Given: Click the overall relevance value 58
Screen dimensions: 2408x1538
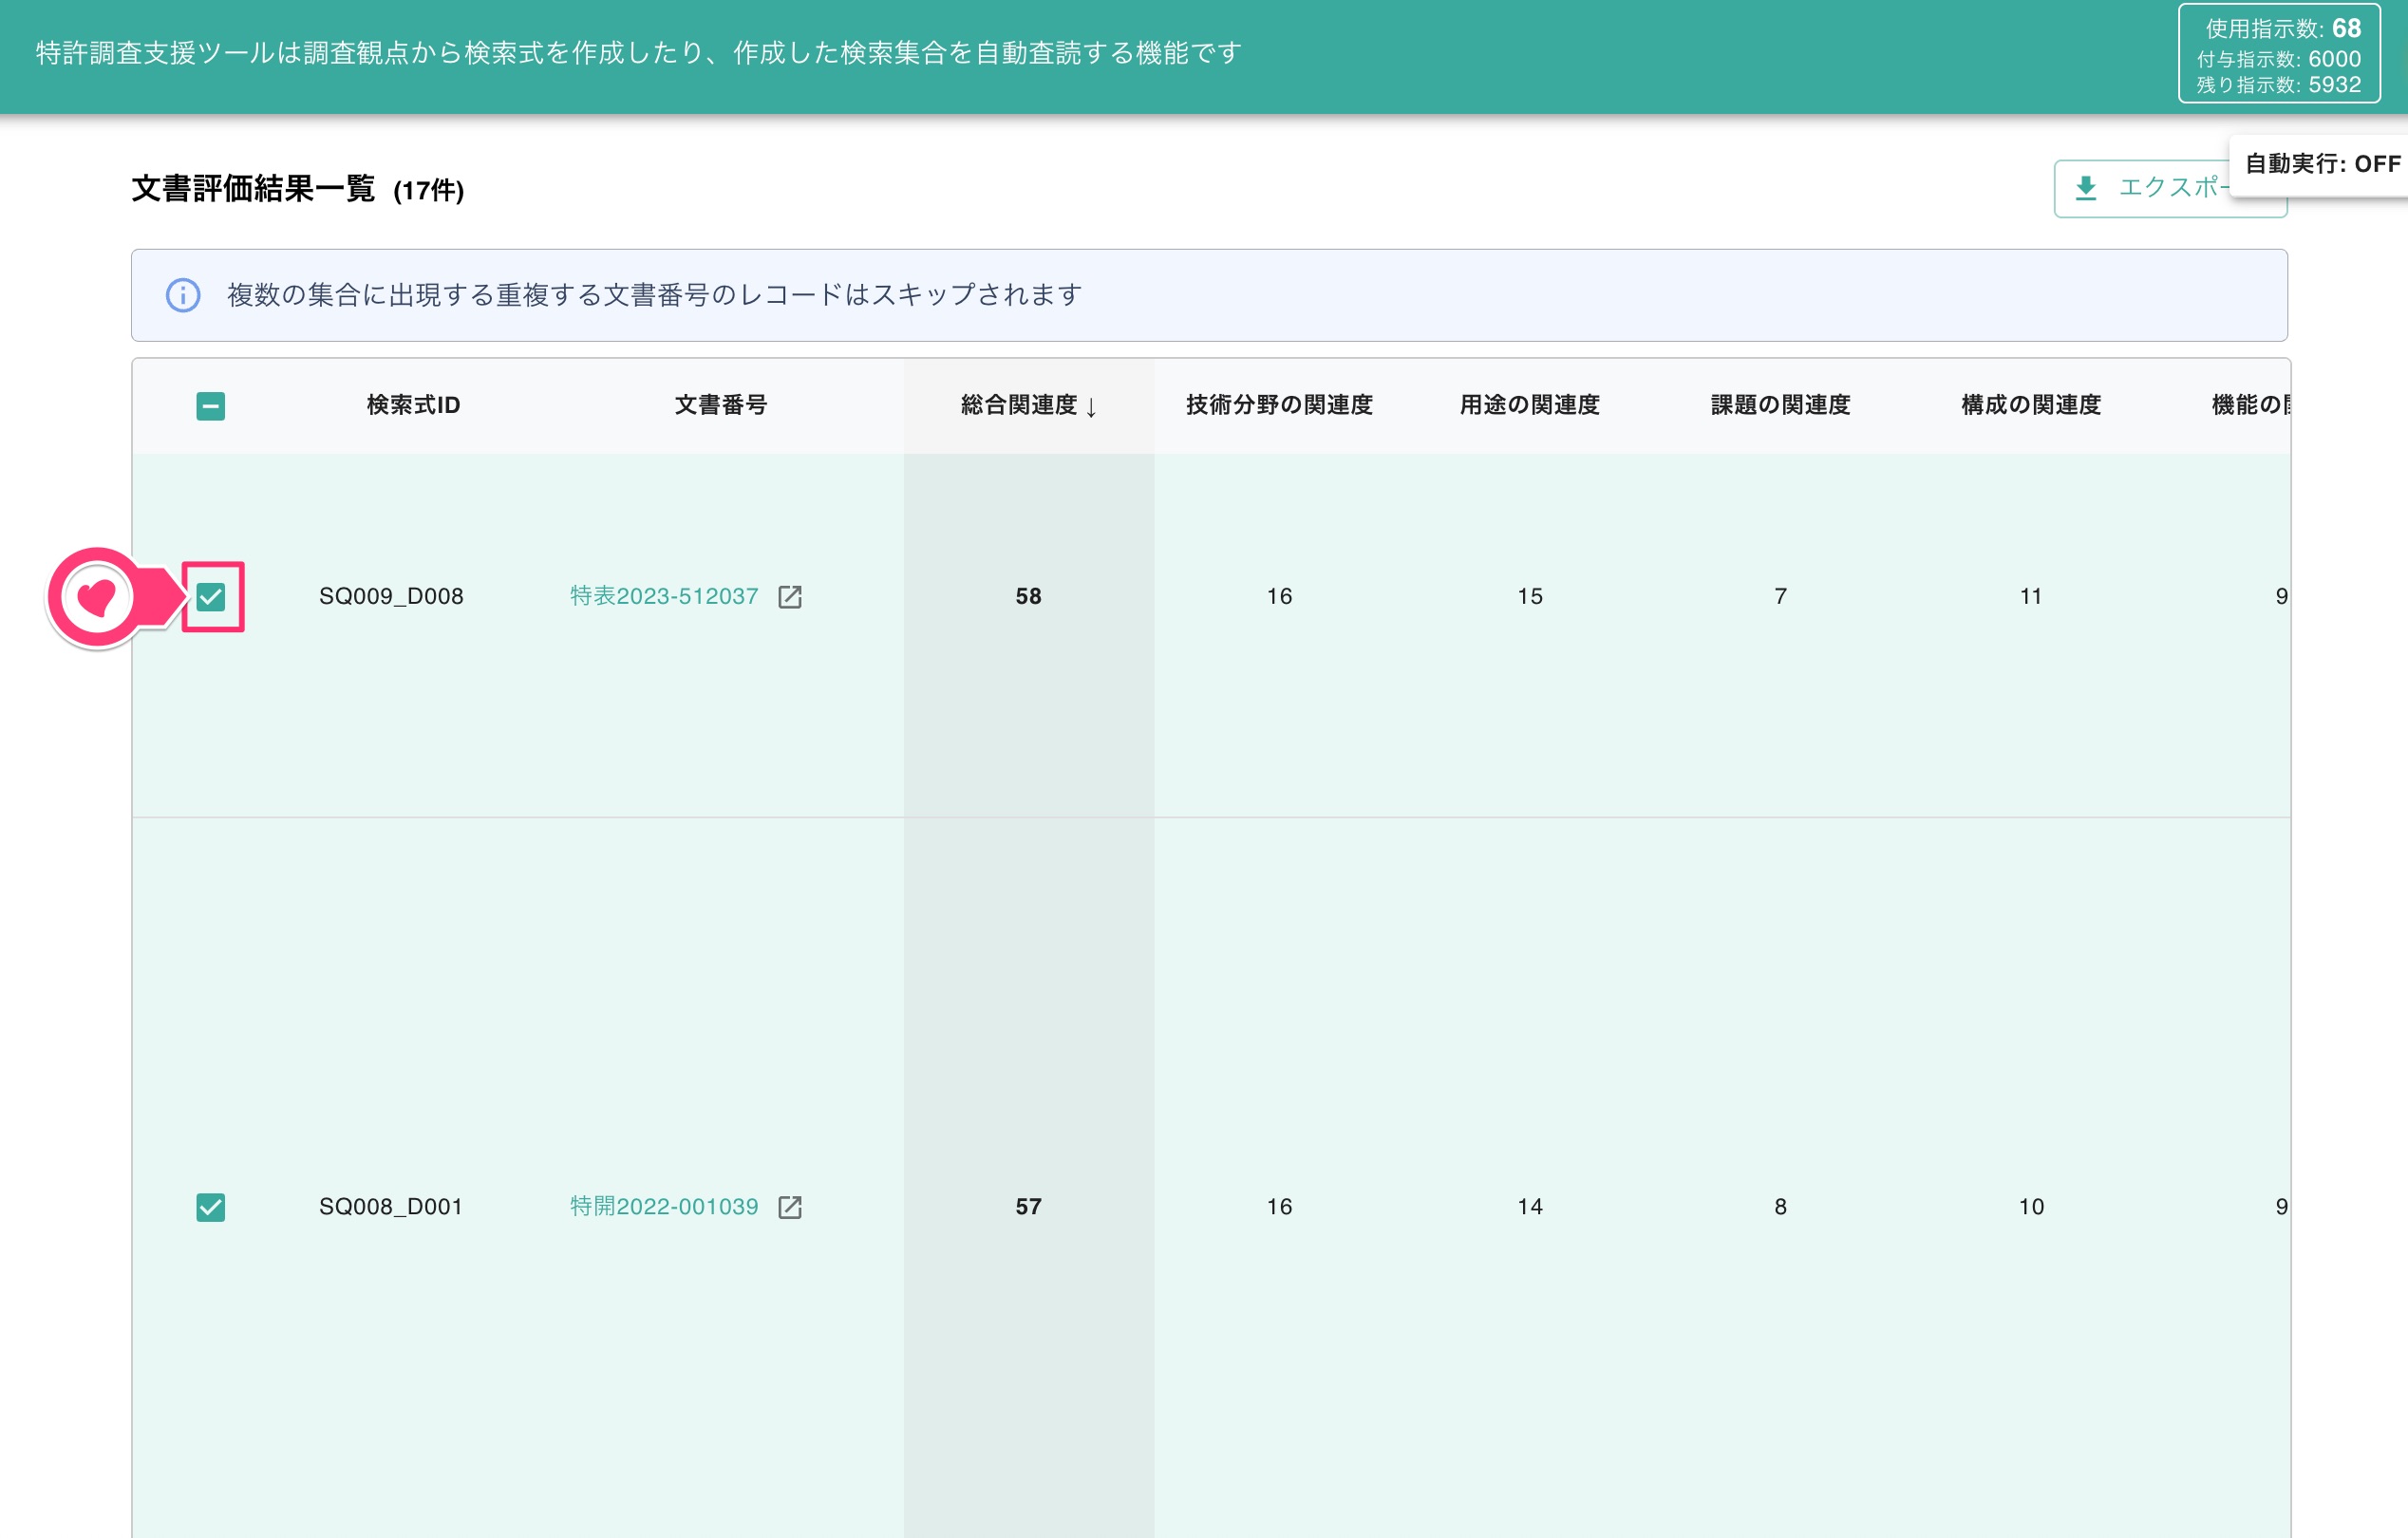Looking at the screenshot, I should (1028, 596).
